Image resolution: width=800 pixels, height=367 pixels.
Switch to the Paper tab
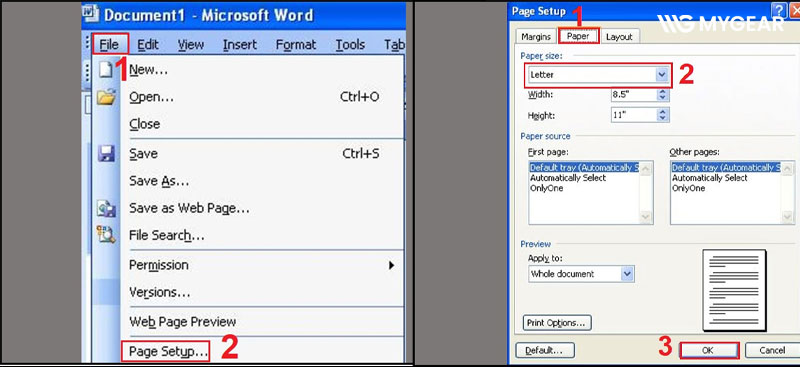tap(578, 36)
